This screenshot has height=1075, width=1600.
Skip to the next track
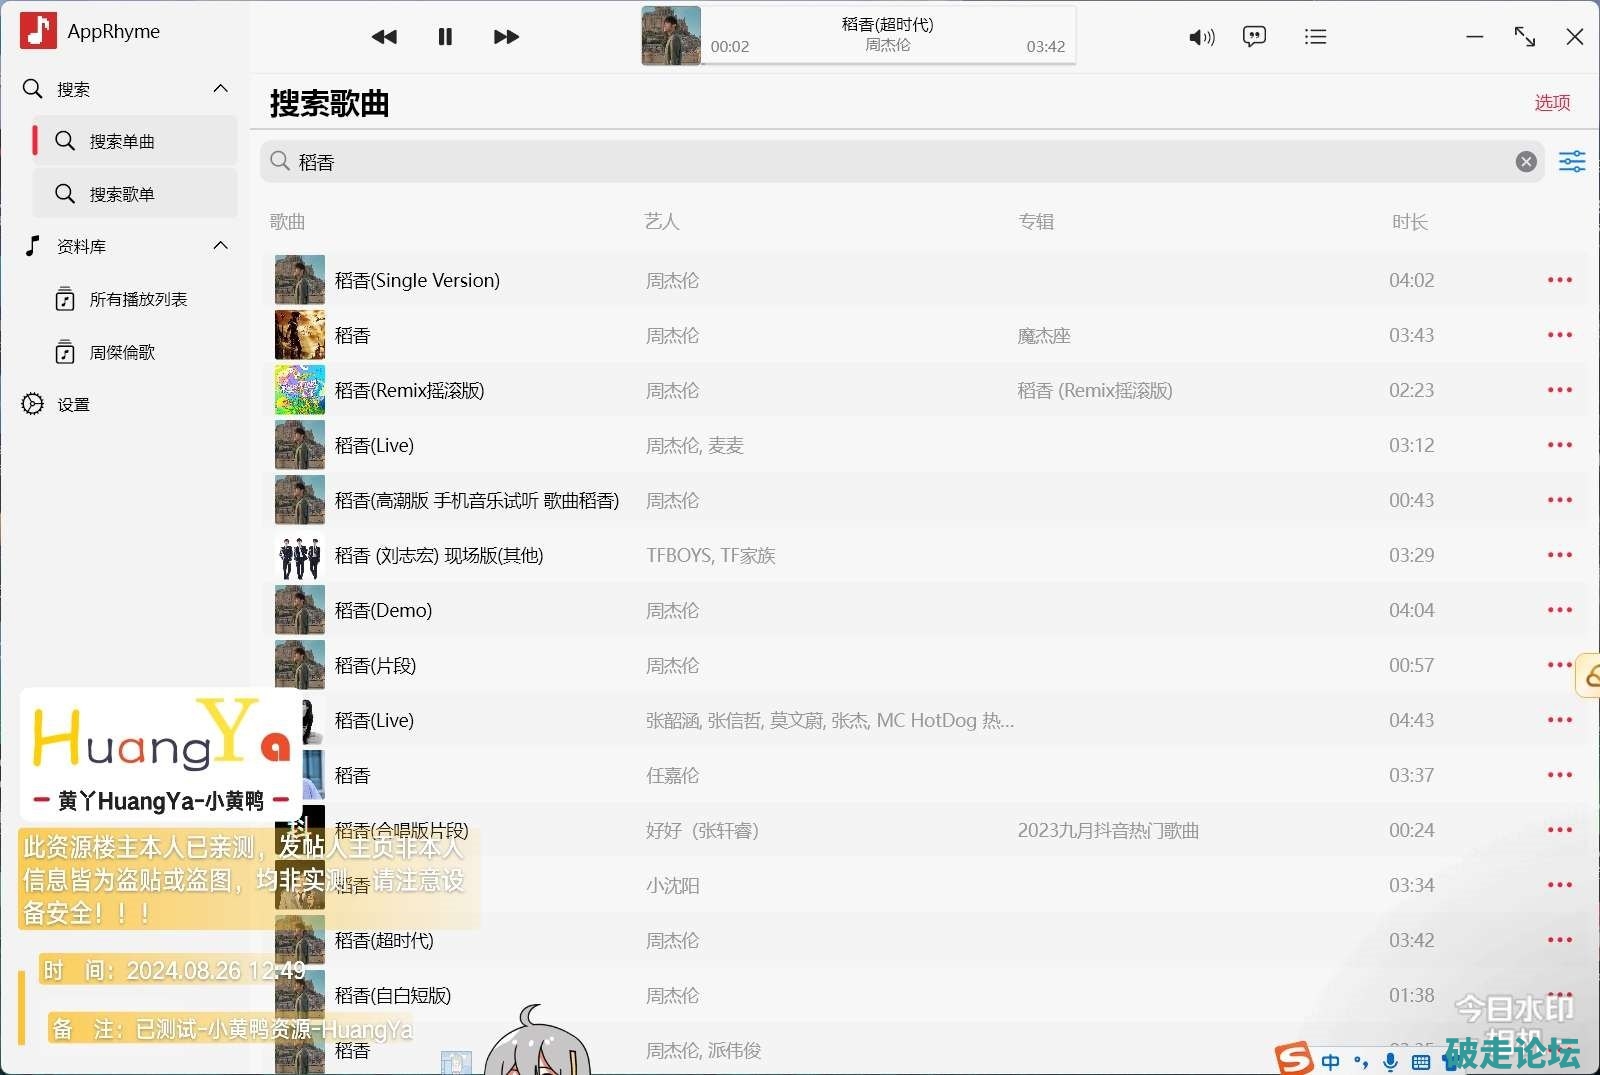coord(506,37)
